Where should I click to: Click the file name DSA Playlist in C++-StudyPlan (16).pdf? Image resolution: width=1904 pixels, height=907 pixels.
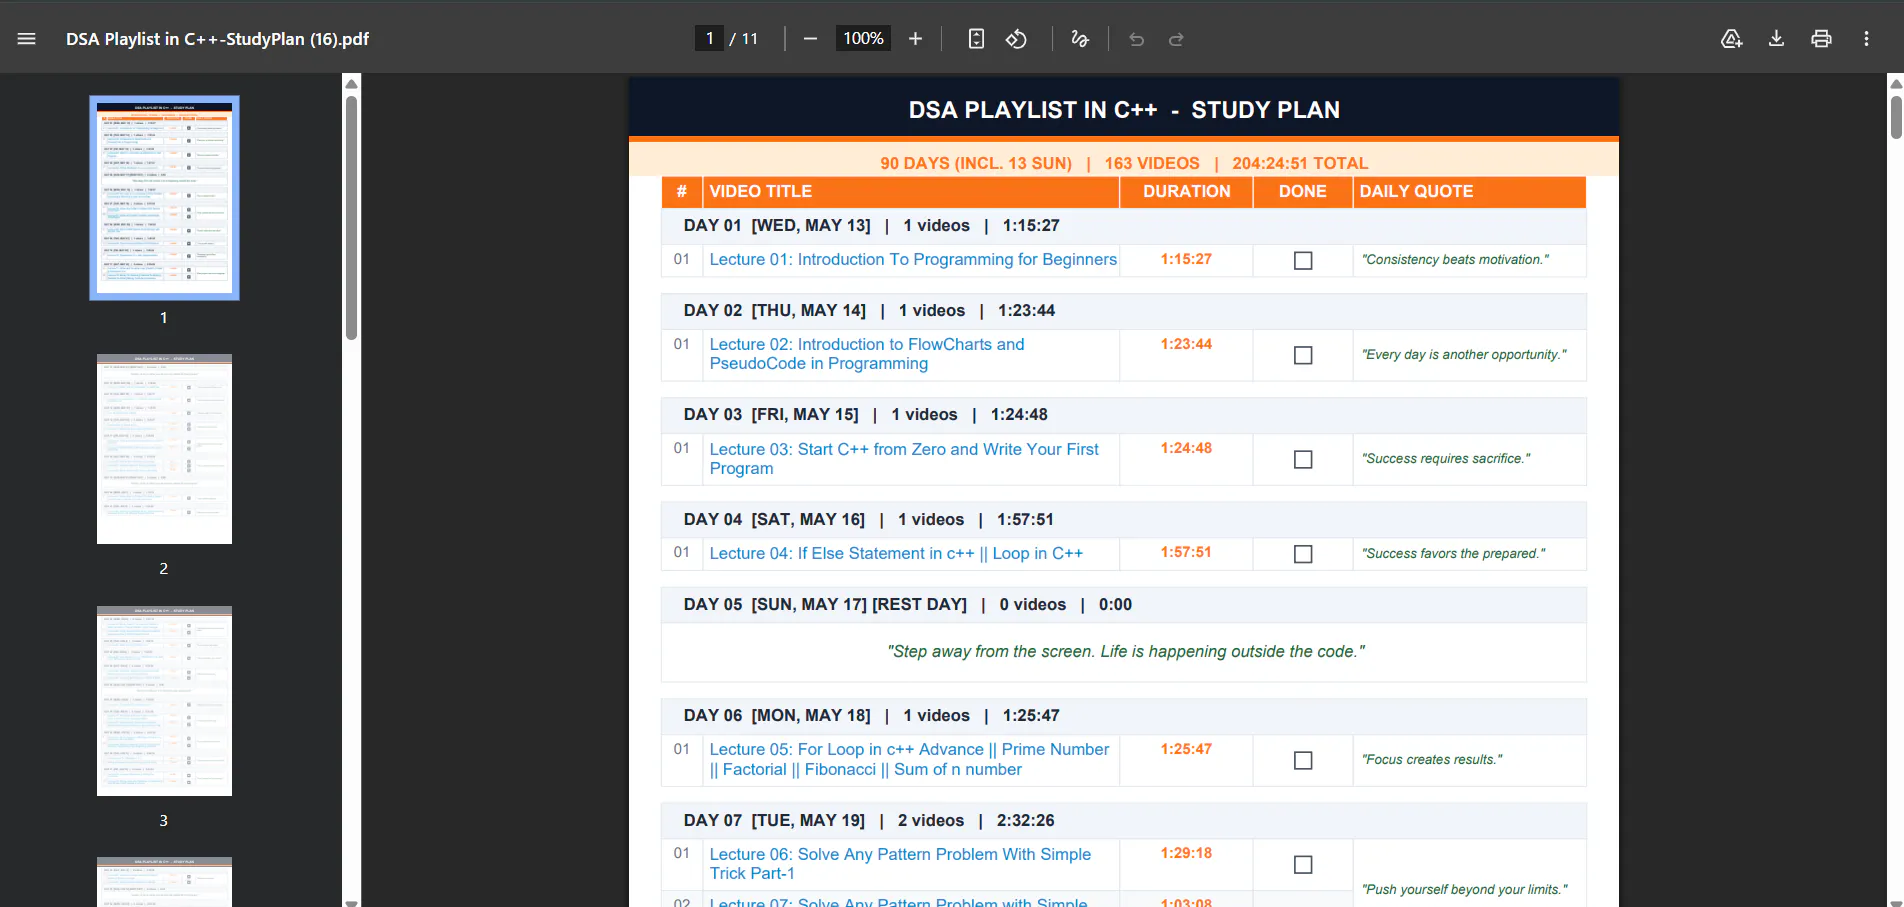click(217, 39)
